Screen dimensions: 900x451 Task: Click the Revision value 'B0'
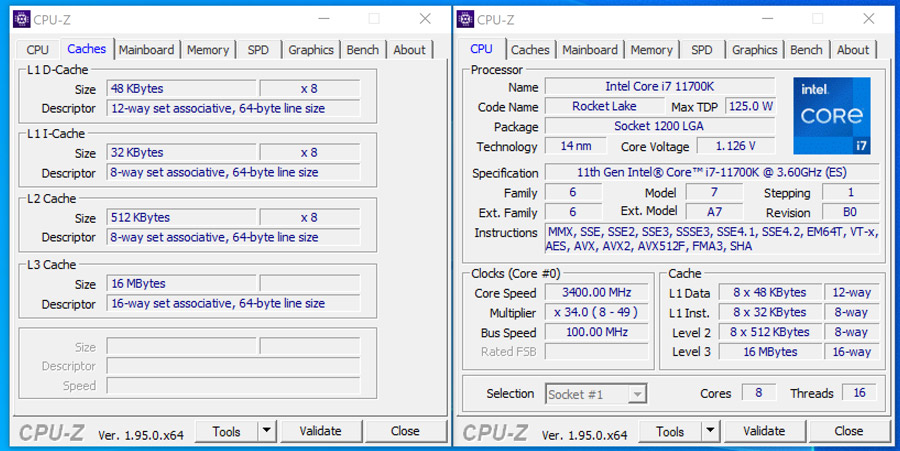point(850,212)
